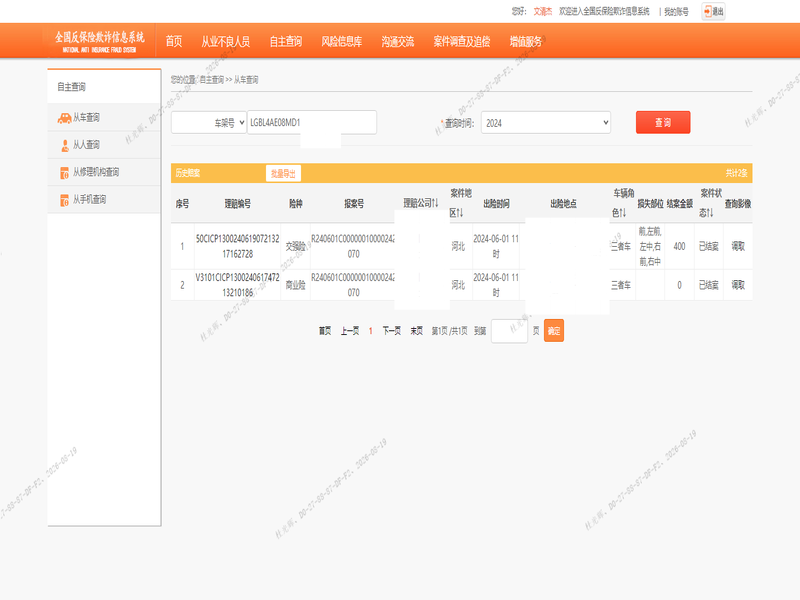Click the 共计2条 total count

point(736,173)
